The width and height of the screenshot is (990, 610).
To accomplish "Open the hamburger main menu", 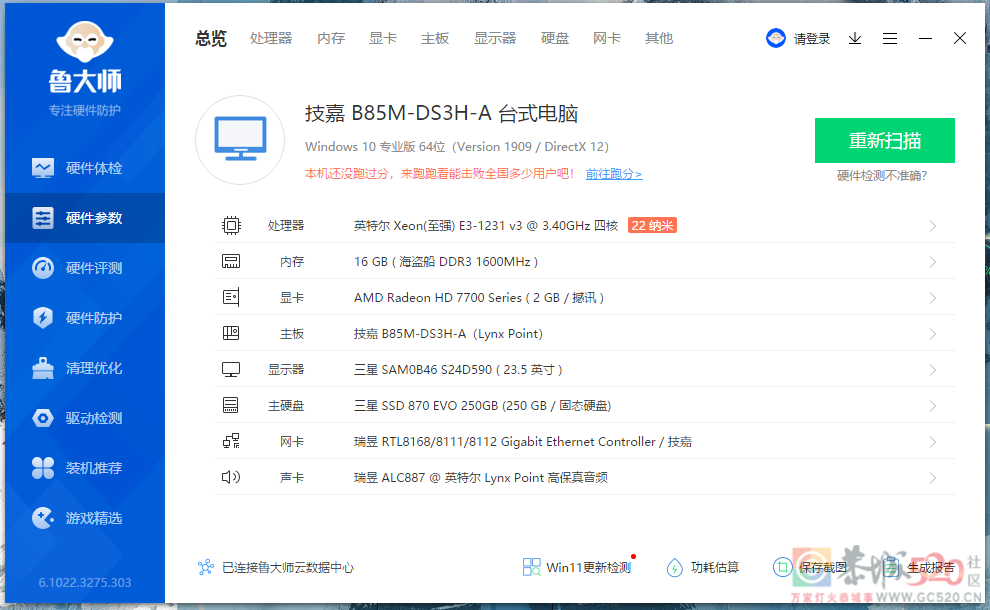I will [890, 39].
